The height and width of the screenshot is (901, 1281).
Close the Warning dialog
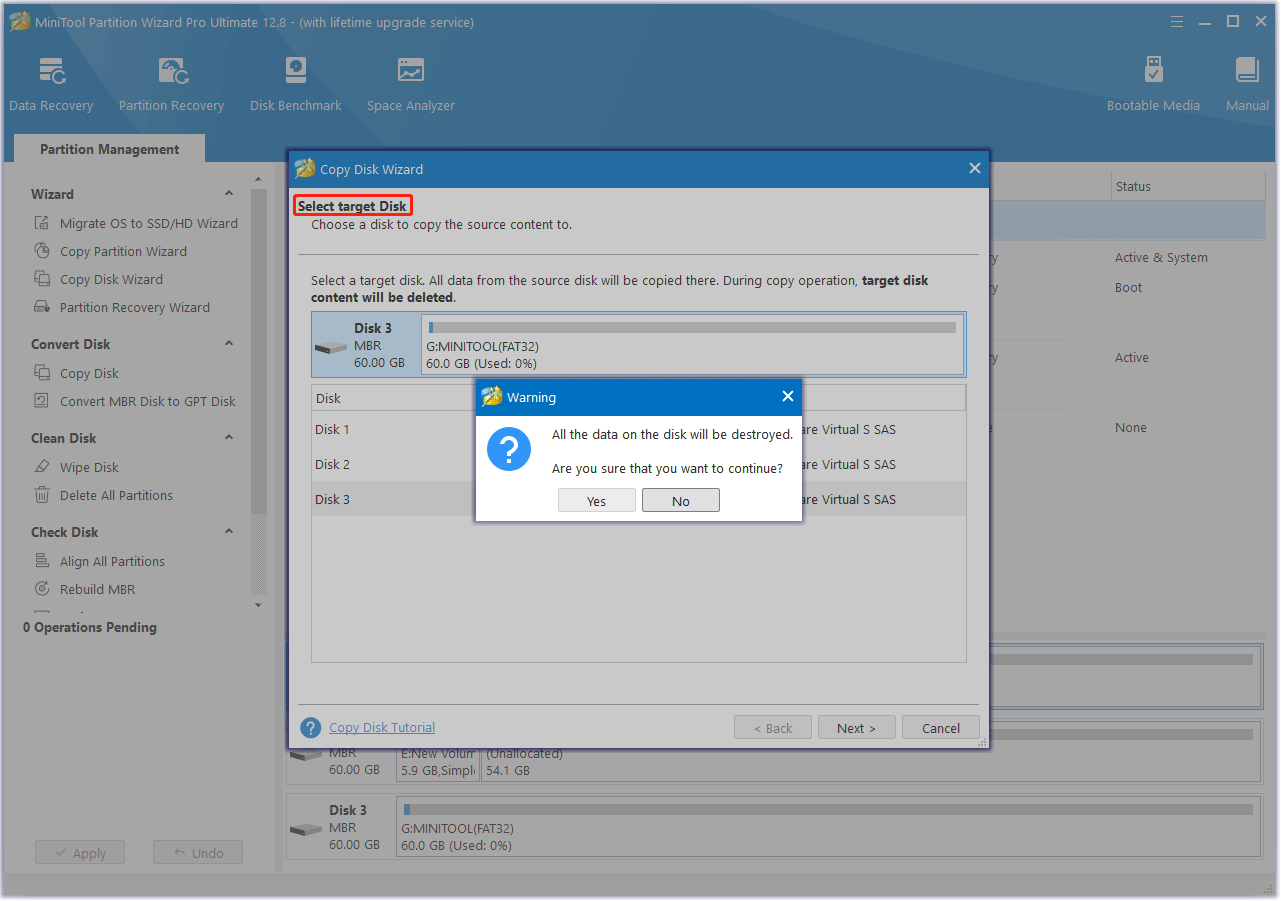[787, 397]
